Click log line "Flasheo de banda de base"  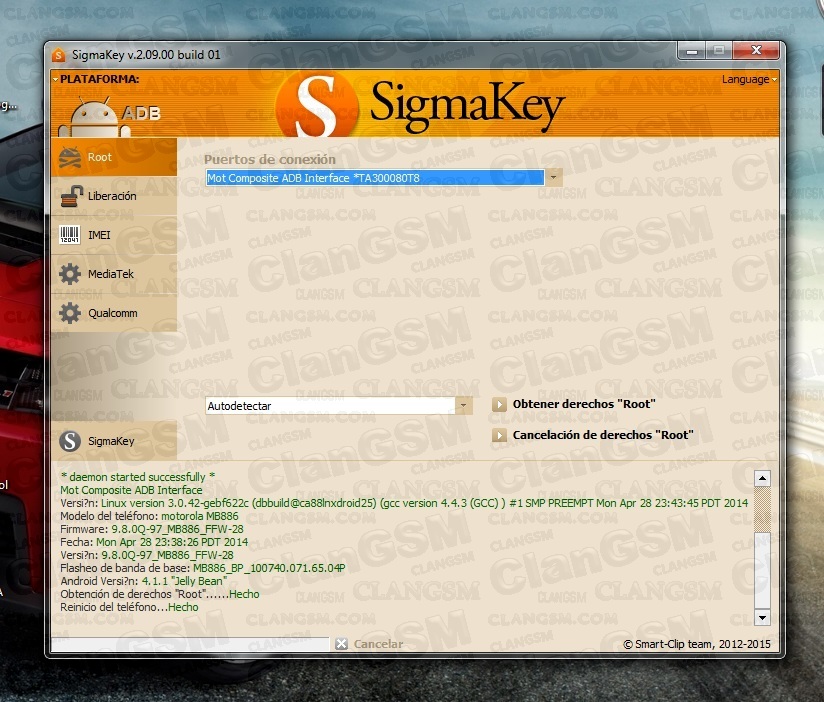[x=203, y=568]
